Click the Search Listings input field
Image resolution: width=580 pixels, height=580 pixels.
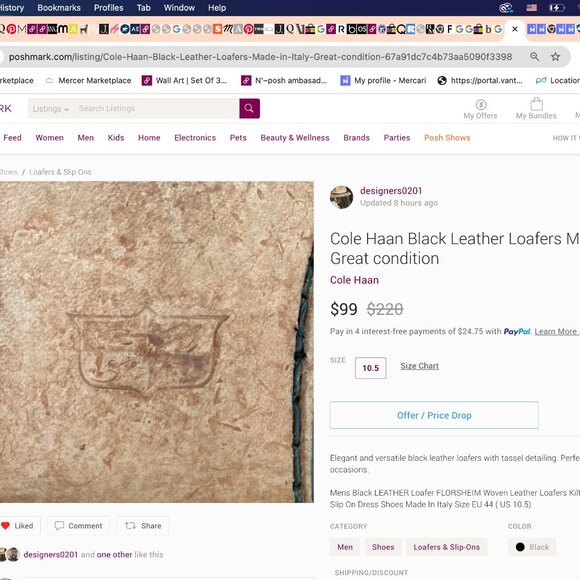[156, 109]
